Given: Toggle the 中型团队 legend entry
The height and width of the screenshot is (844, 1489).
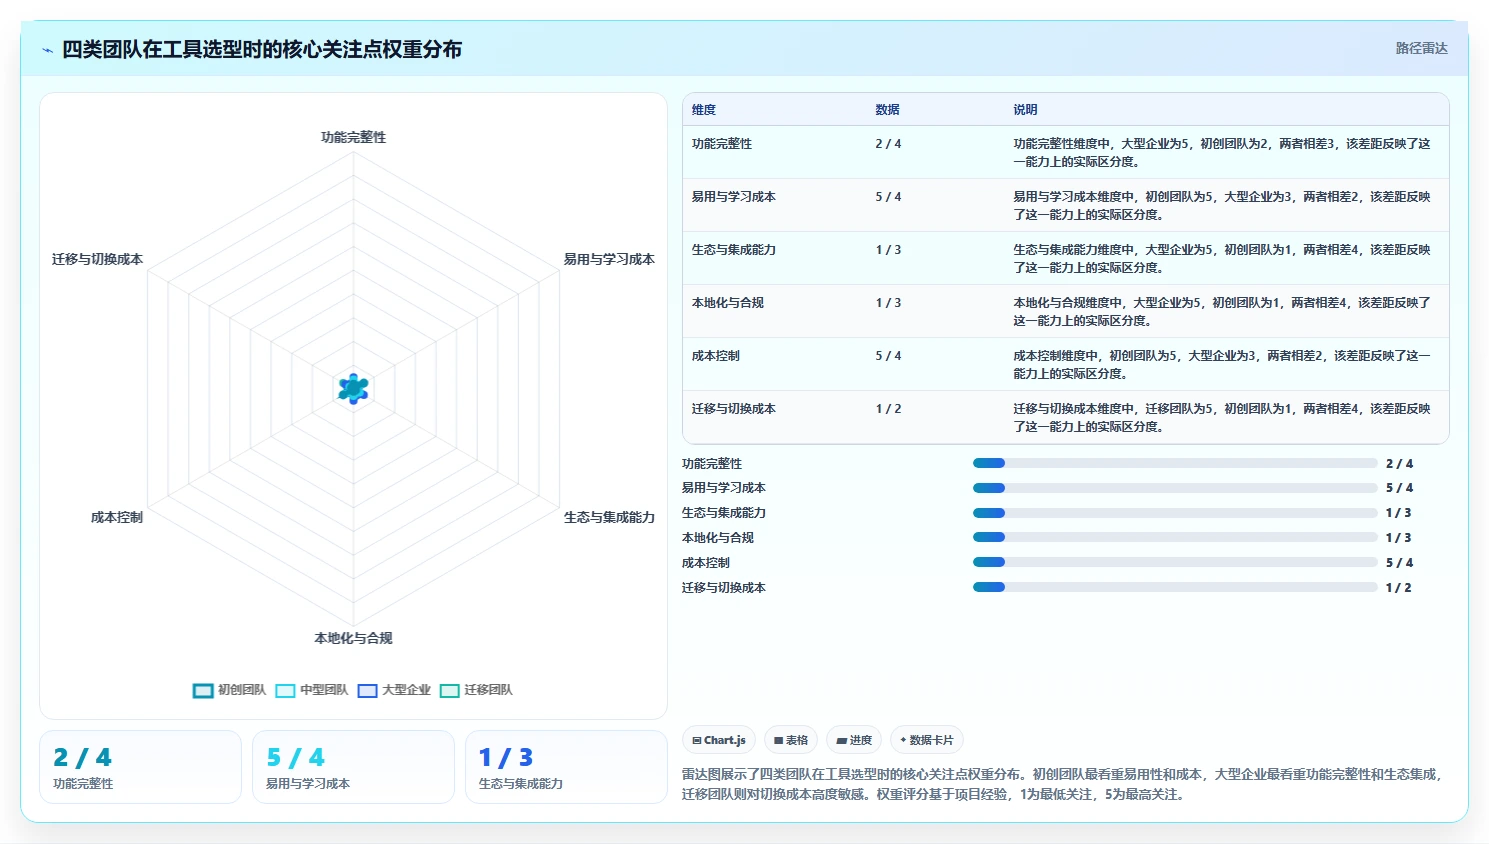Looking at the screenshot, I should click(311, 690).
